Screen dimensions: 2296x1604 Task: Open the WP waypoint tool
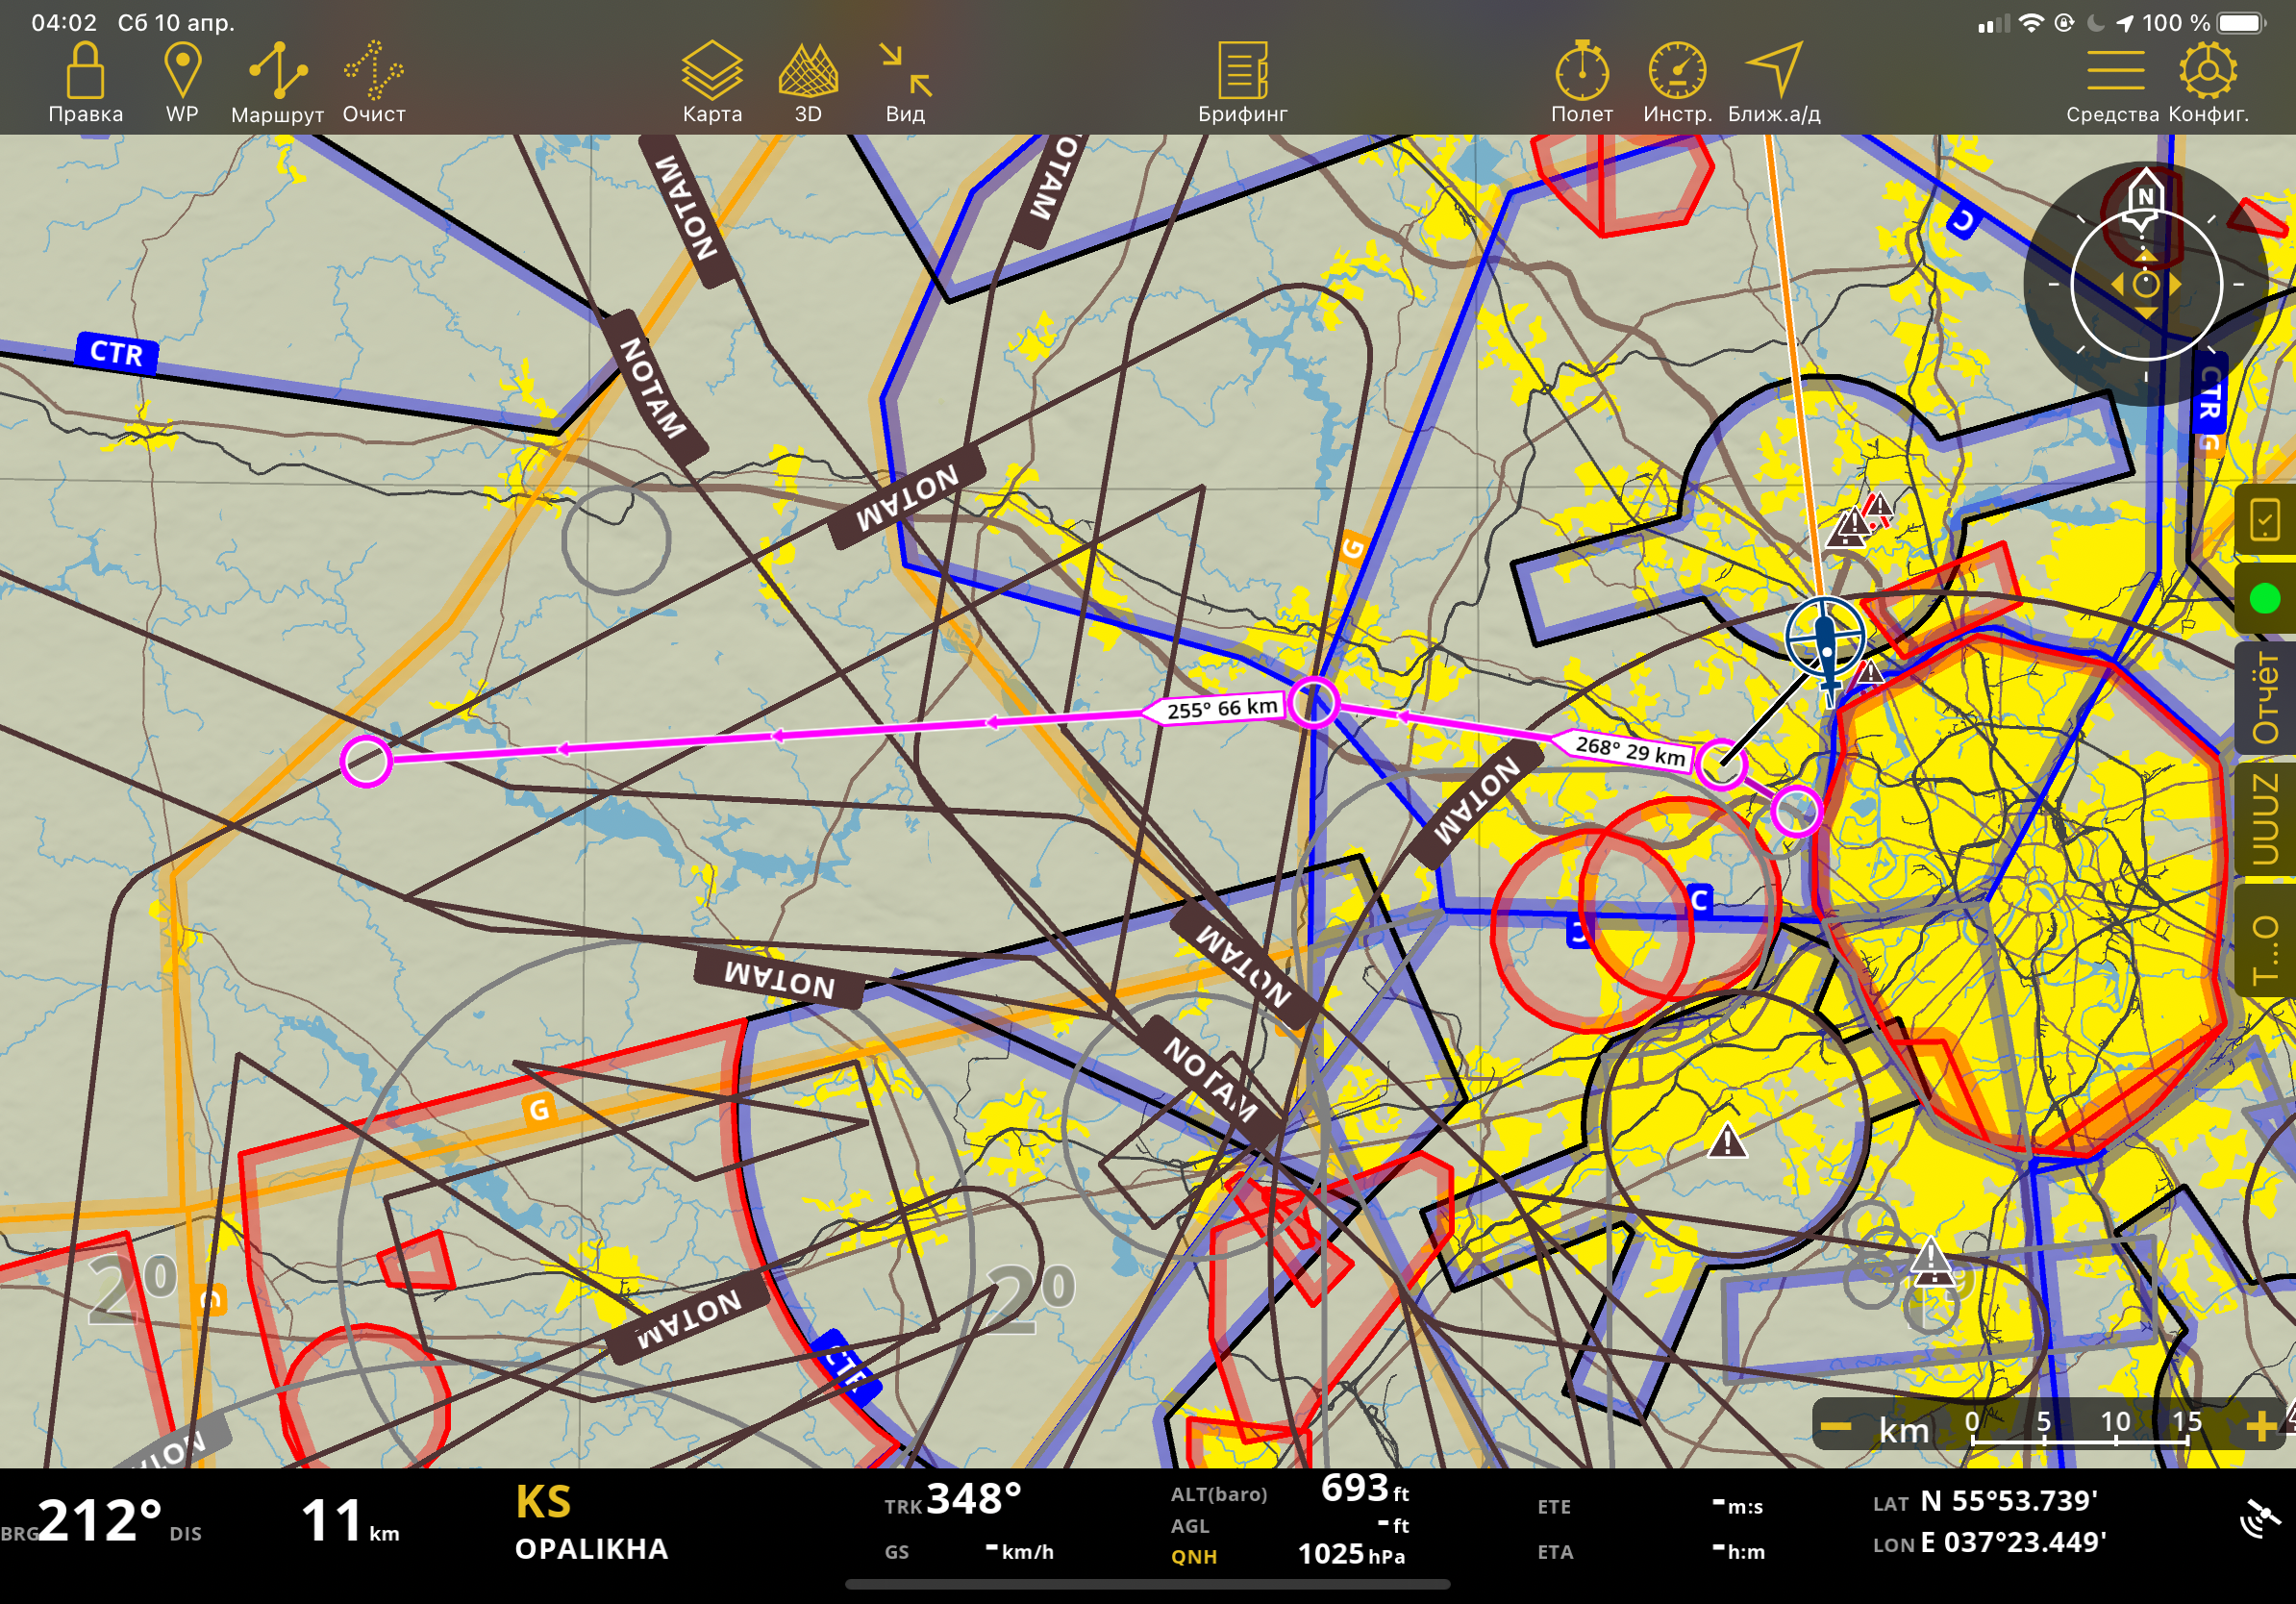click(x=182, y=72)
